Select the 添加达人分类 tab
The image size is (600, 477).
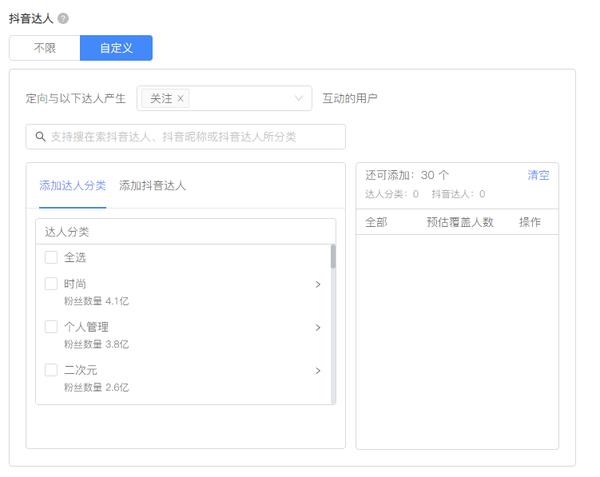(x=72, y=185)
